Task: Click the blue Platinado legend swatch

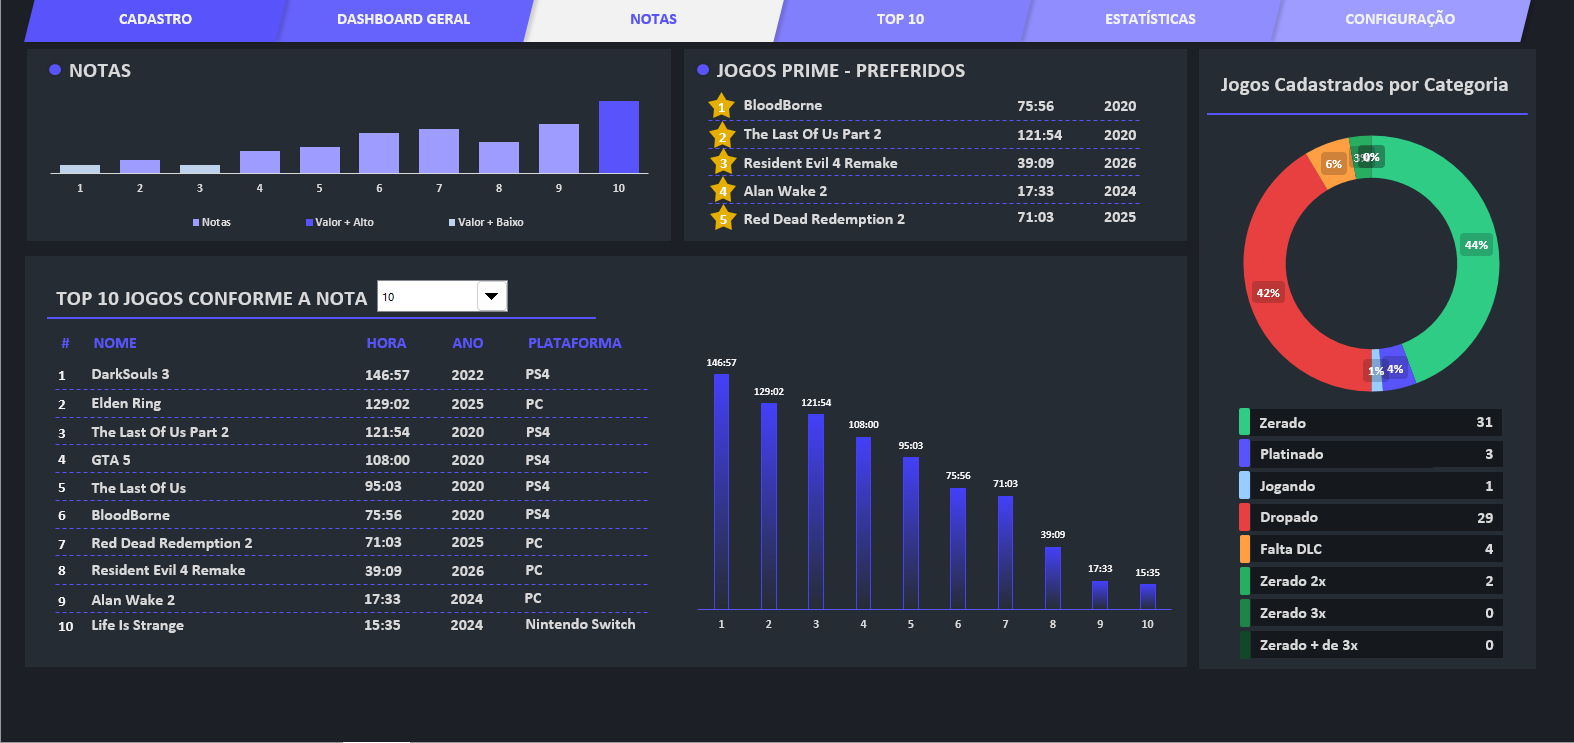Action: 1244,454
